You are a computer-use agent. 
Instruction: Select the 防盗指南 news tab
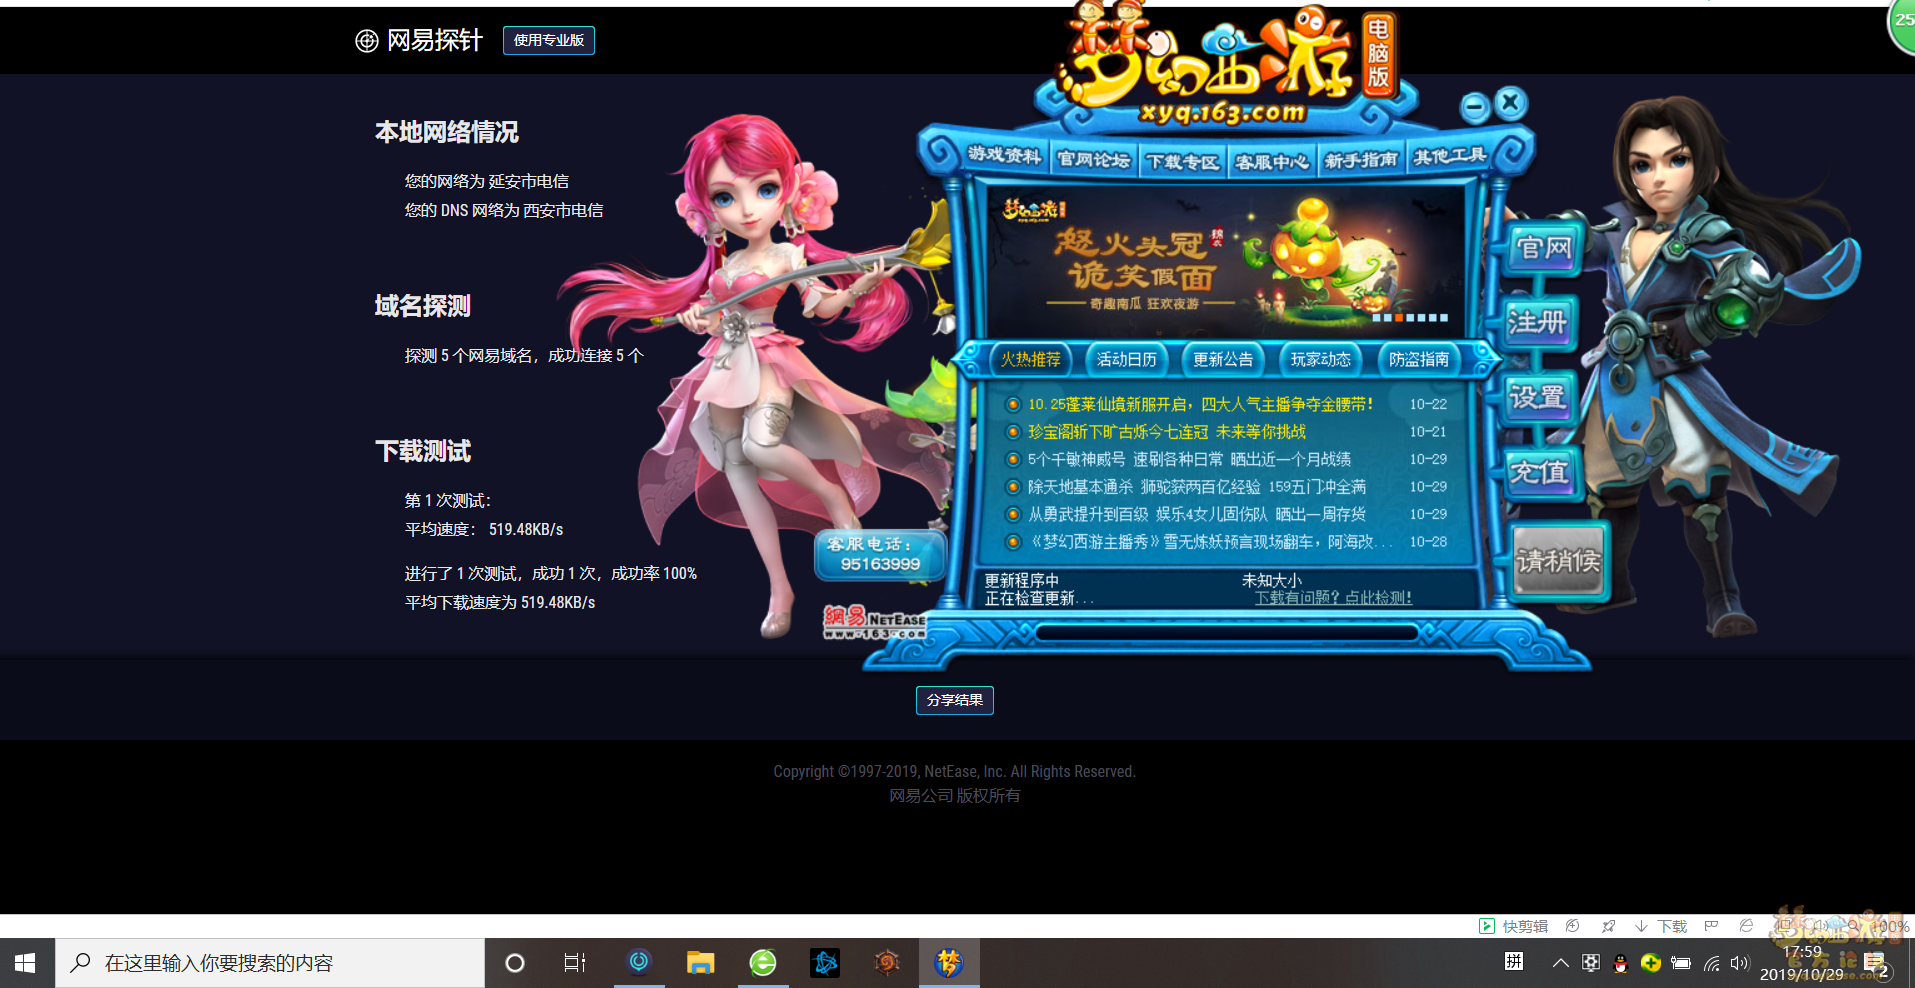(x=1418, y=359)
